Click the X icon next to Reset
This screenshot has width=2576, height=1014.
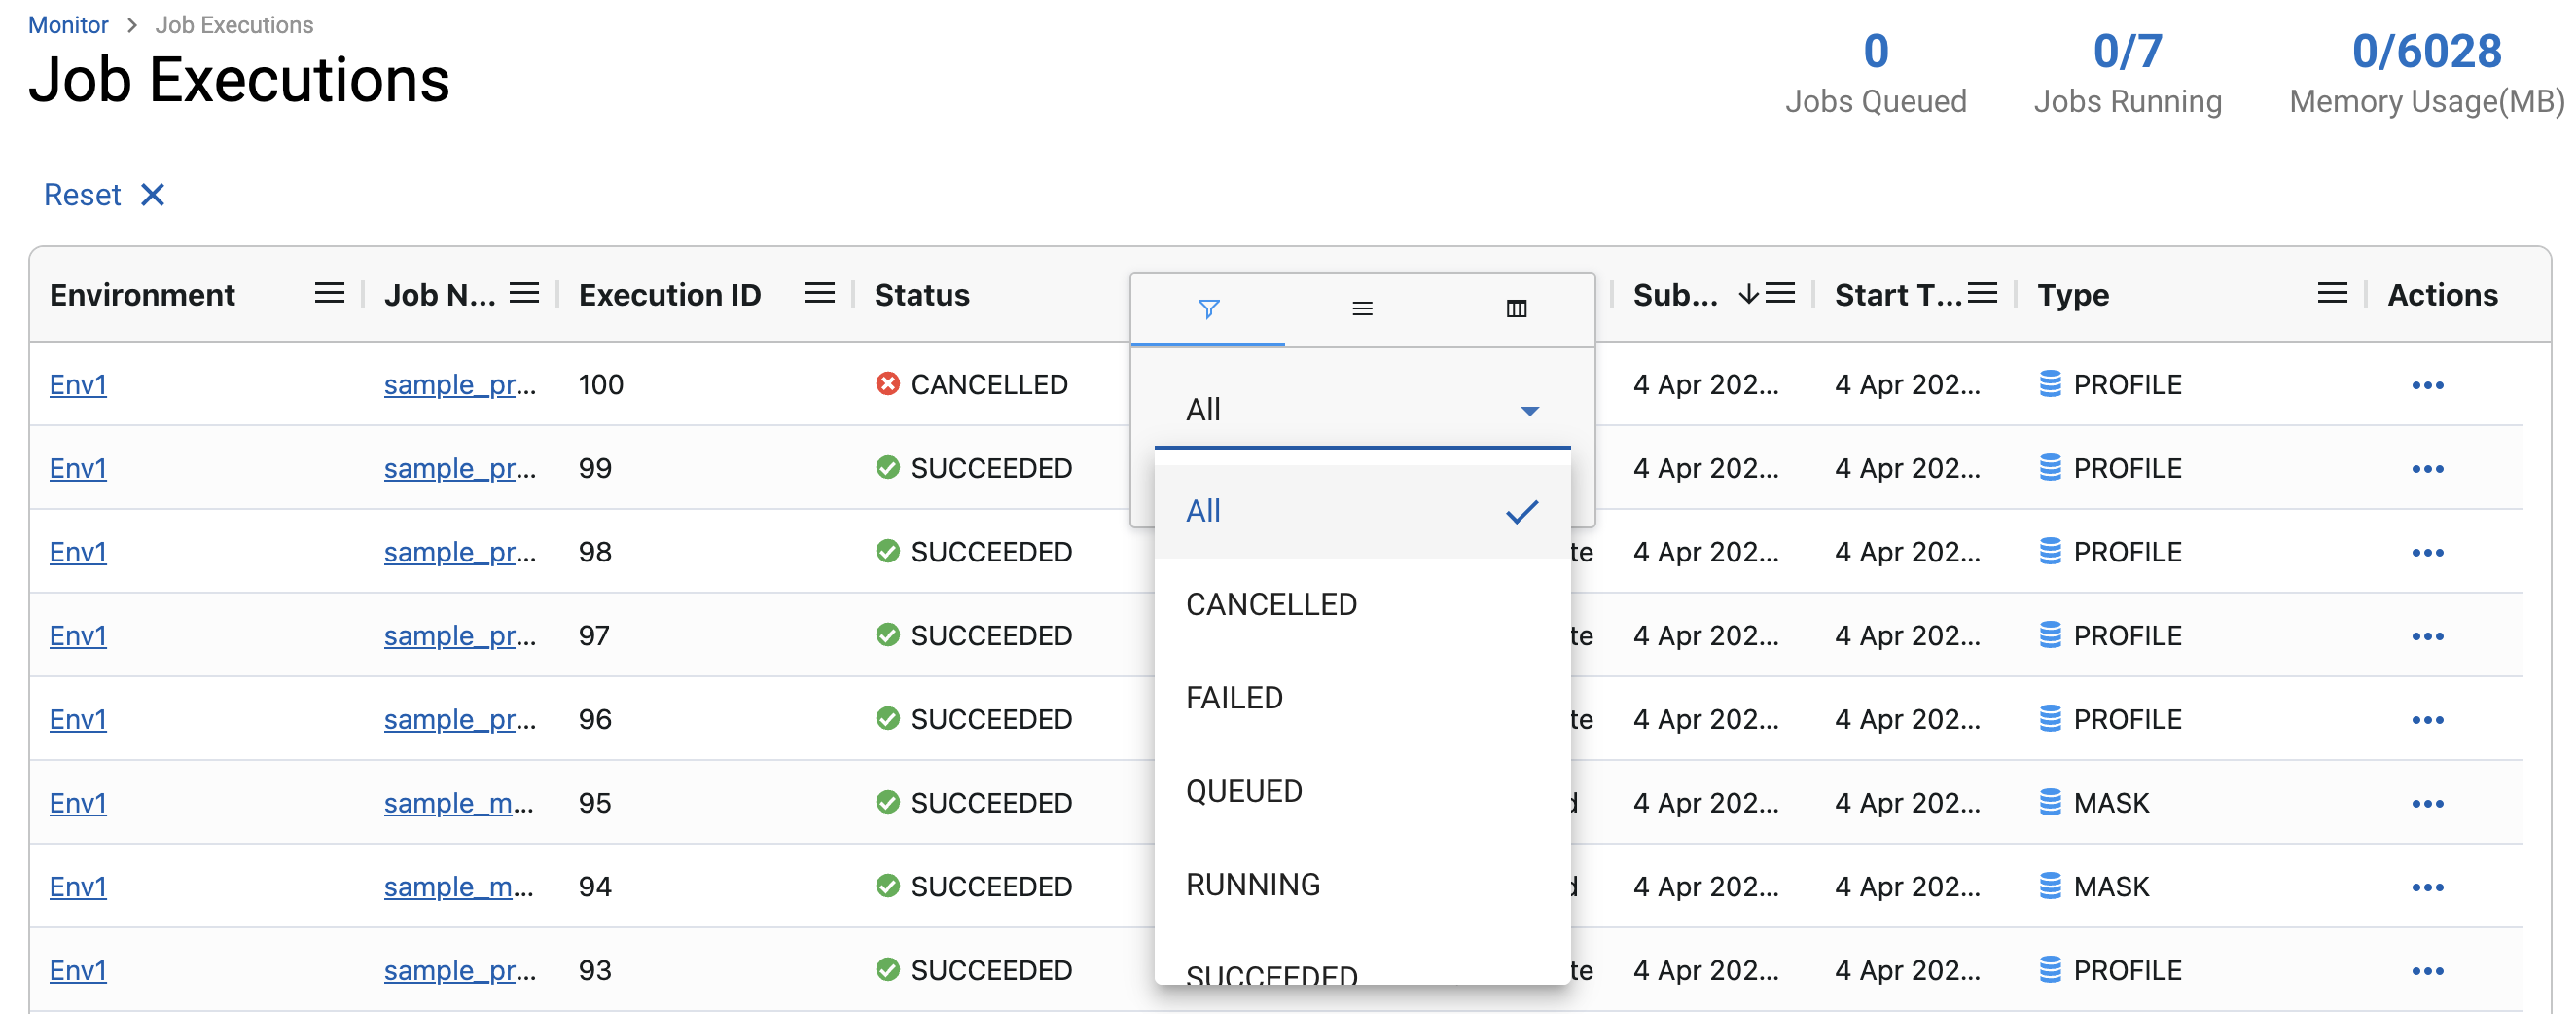click(152, 194)
